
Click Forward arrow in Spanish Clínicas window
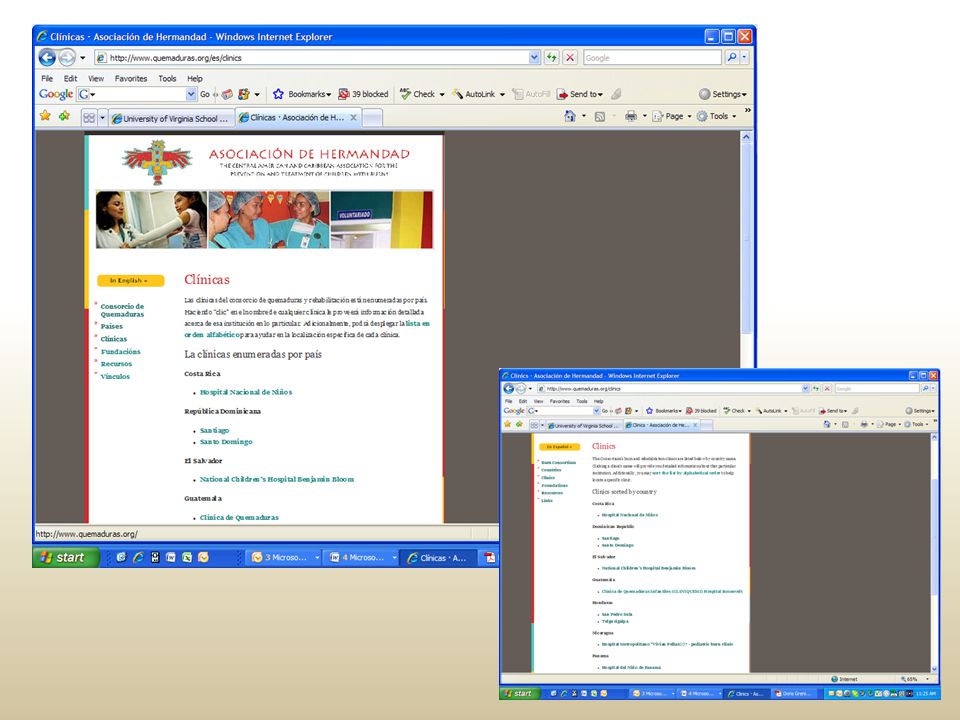[67, 58]
